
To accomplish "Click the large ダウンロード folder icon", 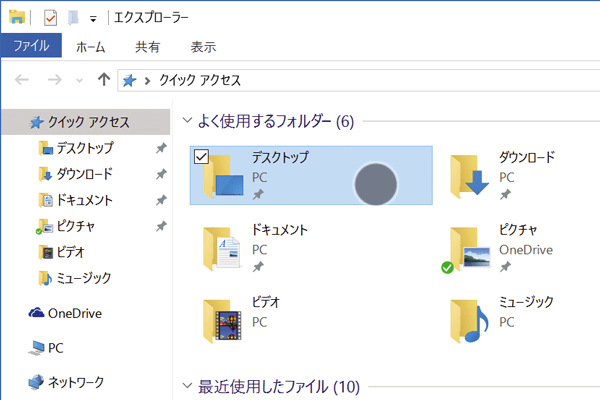I will coord(470,176).
